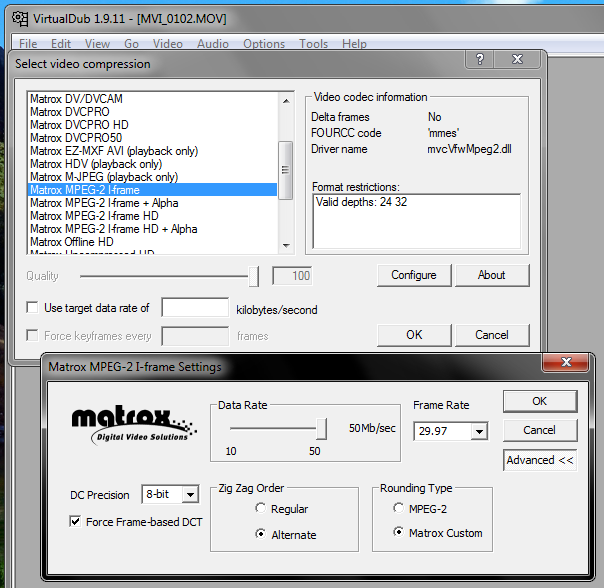Select Matrox MPEG-2 I-frame HD codec
The width and height of the screenshot is (604, 588).
coord(153,216)
